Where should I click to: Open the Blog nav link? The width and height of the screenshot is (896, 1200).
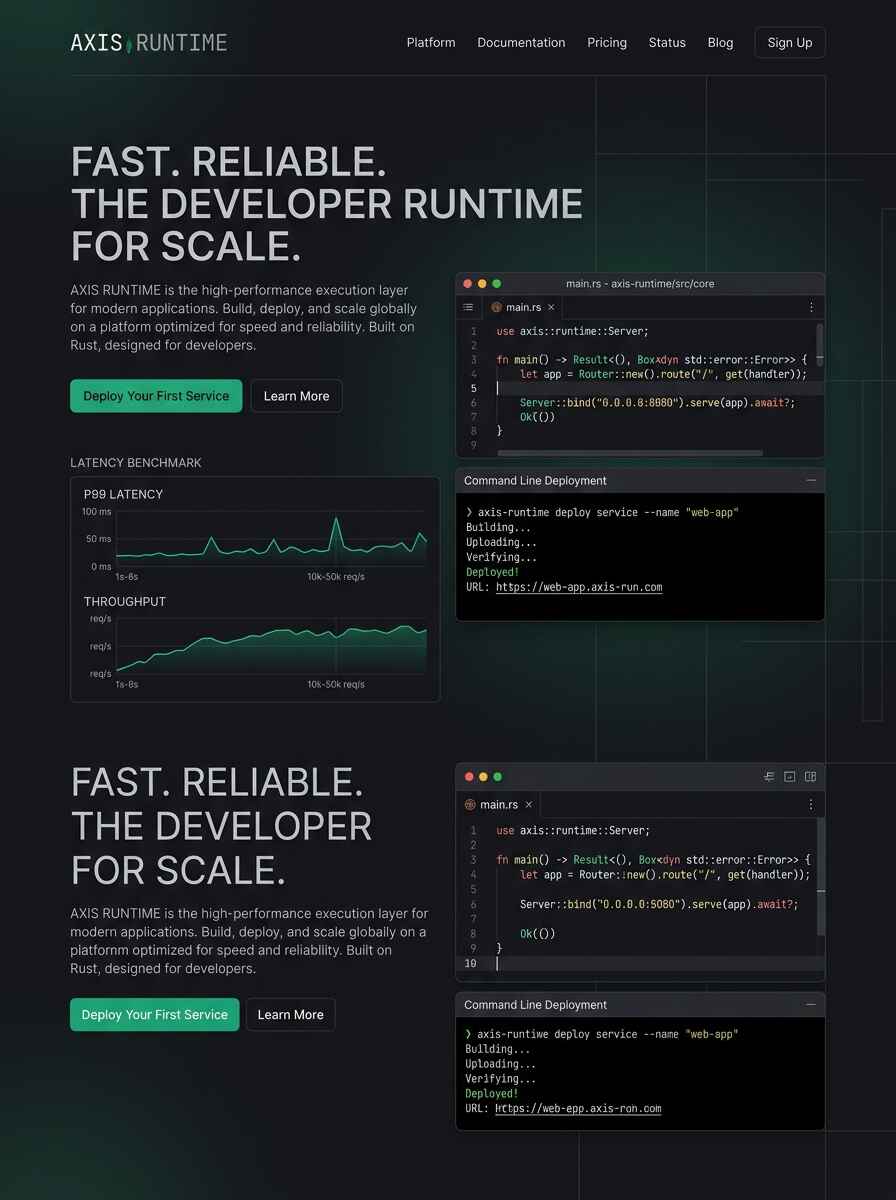(x=720, y=42)
